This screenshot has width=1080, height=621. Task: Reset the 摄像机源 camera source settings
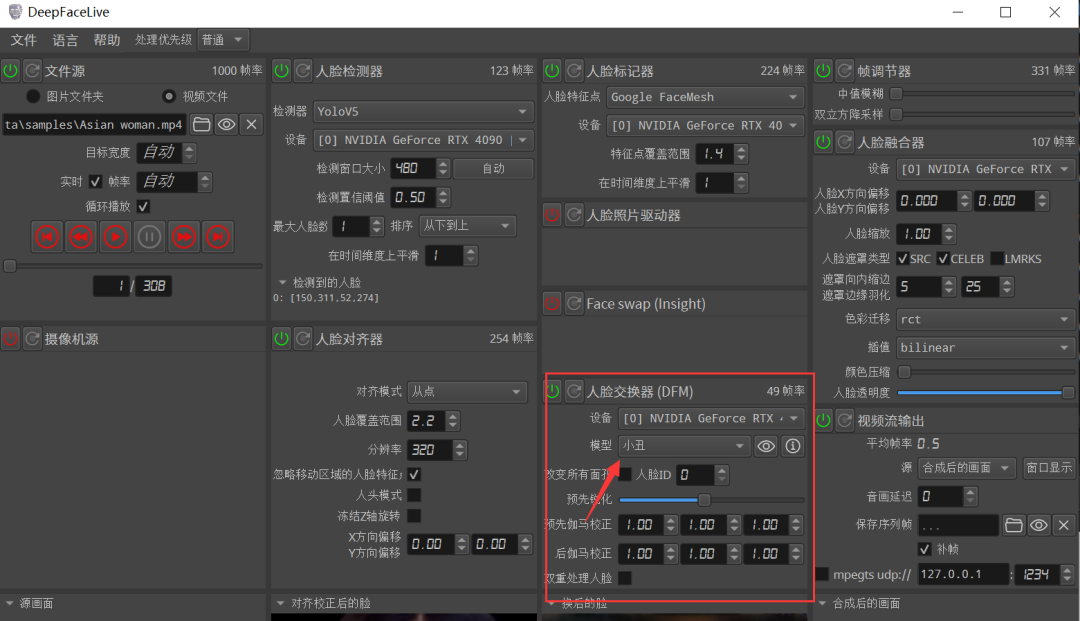(x=32, y=339)
